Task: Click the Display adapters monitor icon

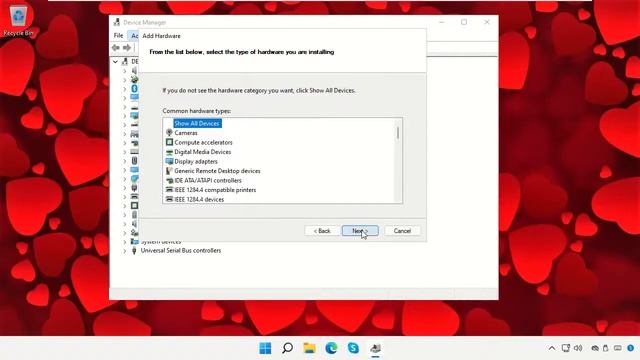Action: pos(169,161)
